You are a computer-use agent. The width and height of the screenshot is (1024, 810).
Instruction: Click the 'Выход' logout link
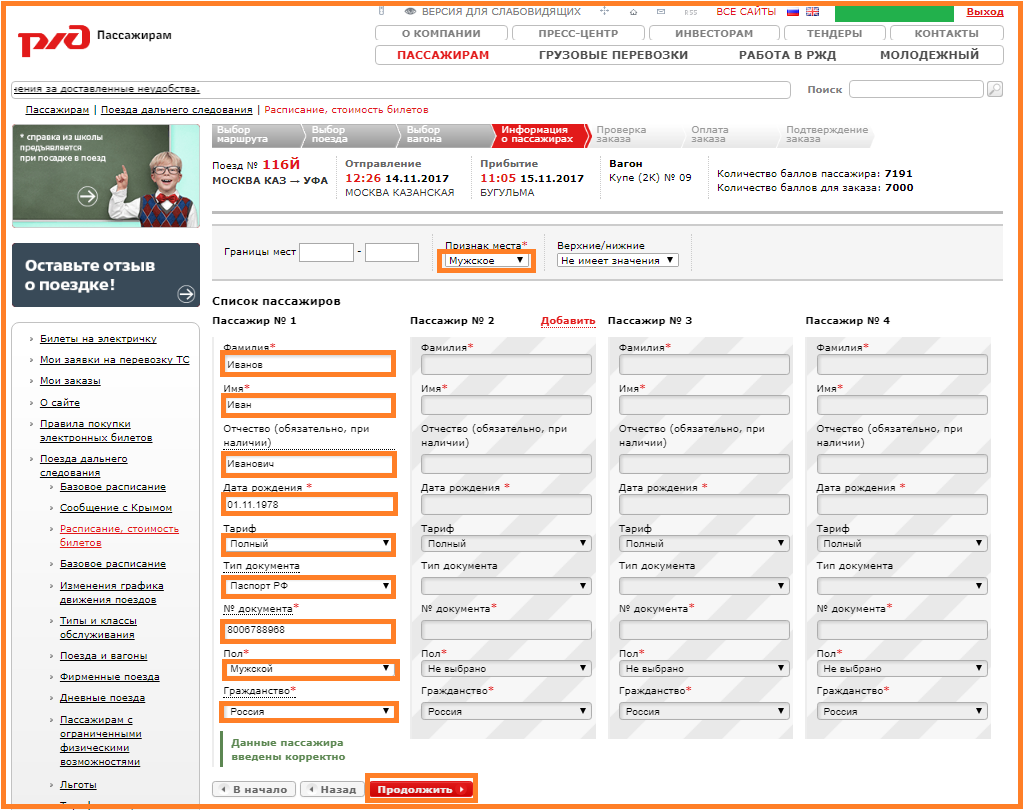click(x=985, y=12)
